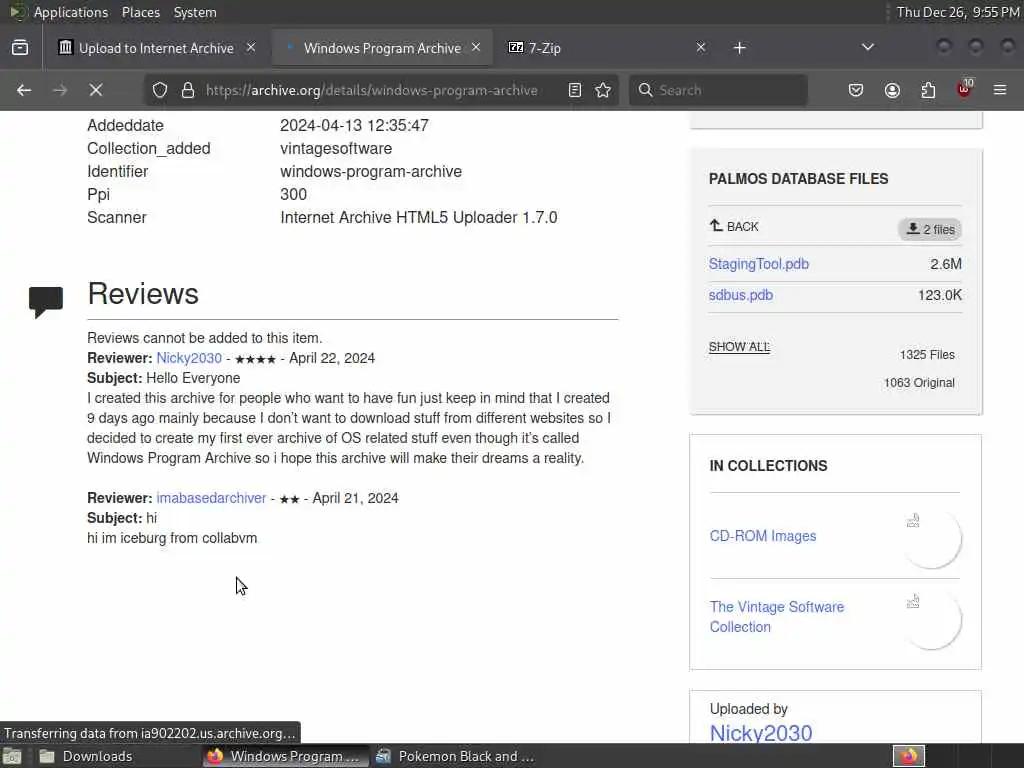Click the show desktop icon in taskbar
Viewport: 1024px width, 768px height.
pyautogui.click(x=12, y=757)
